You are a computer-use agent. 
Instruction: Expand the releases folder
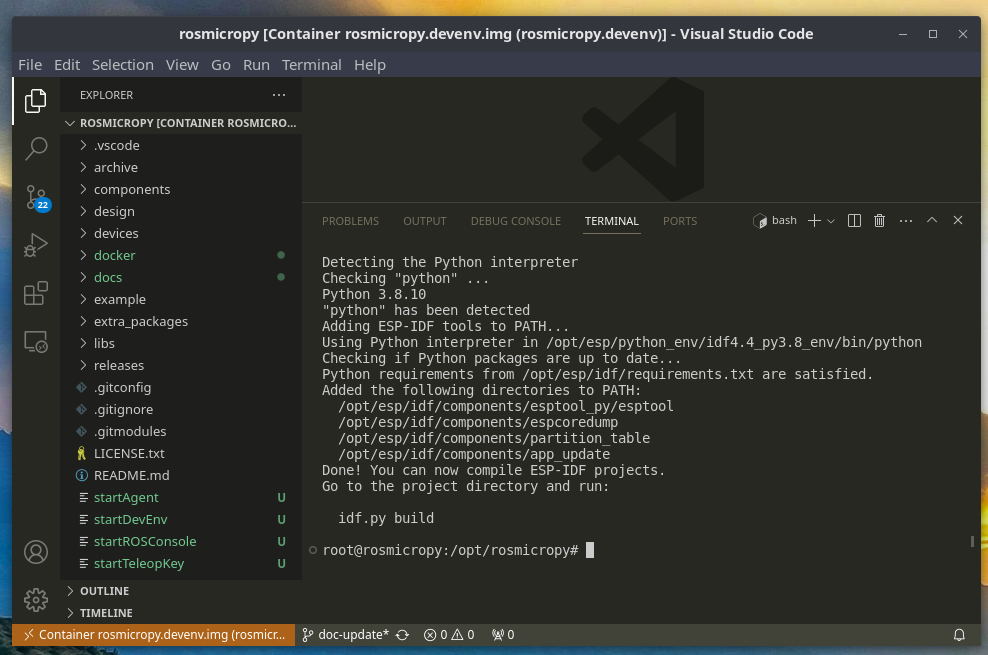pos(181,366)
